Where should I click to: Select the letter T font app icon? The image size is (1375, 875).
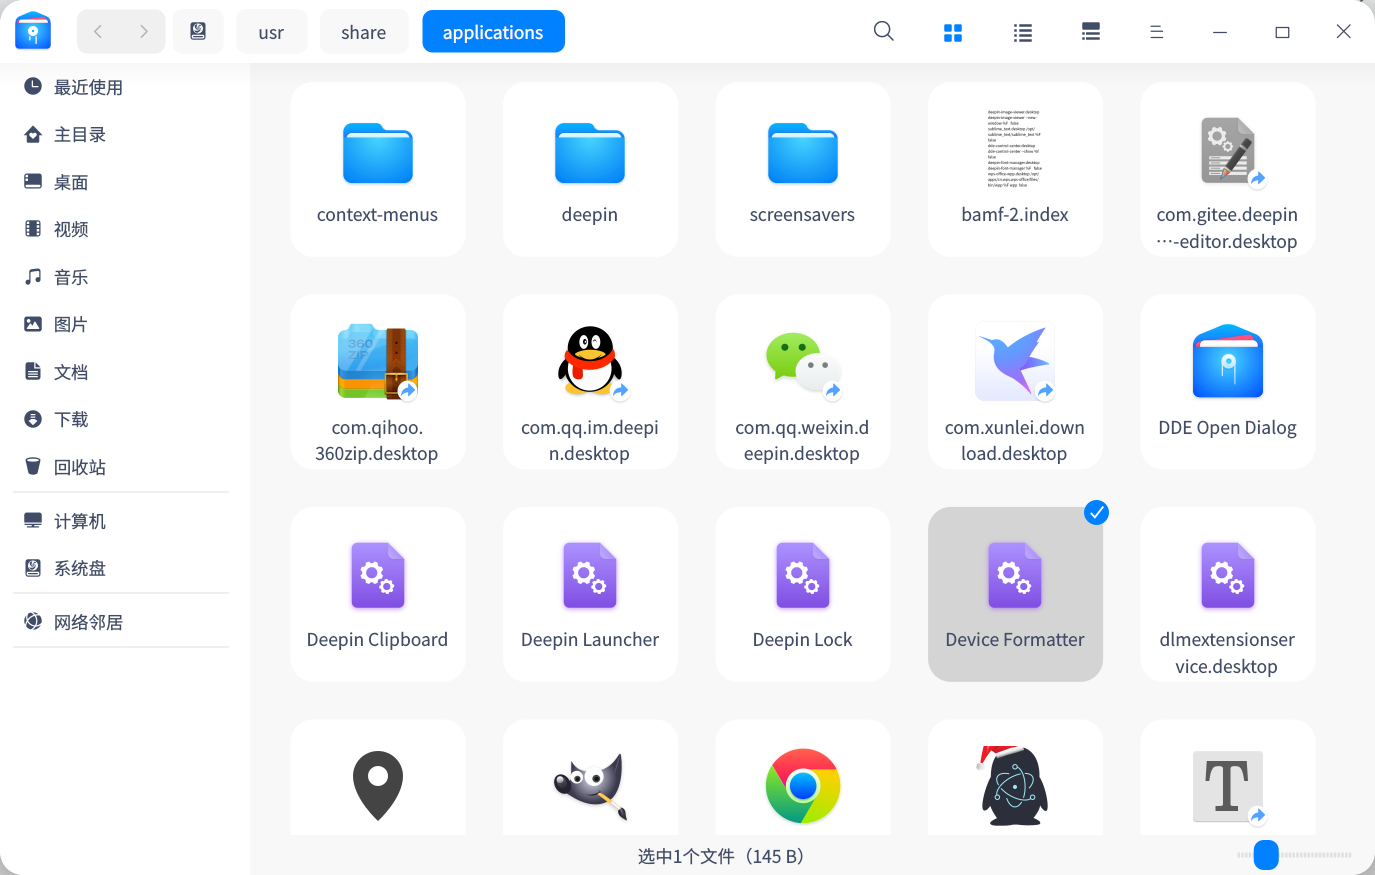point(1228,786)
